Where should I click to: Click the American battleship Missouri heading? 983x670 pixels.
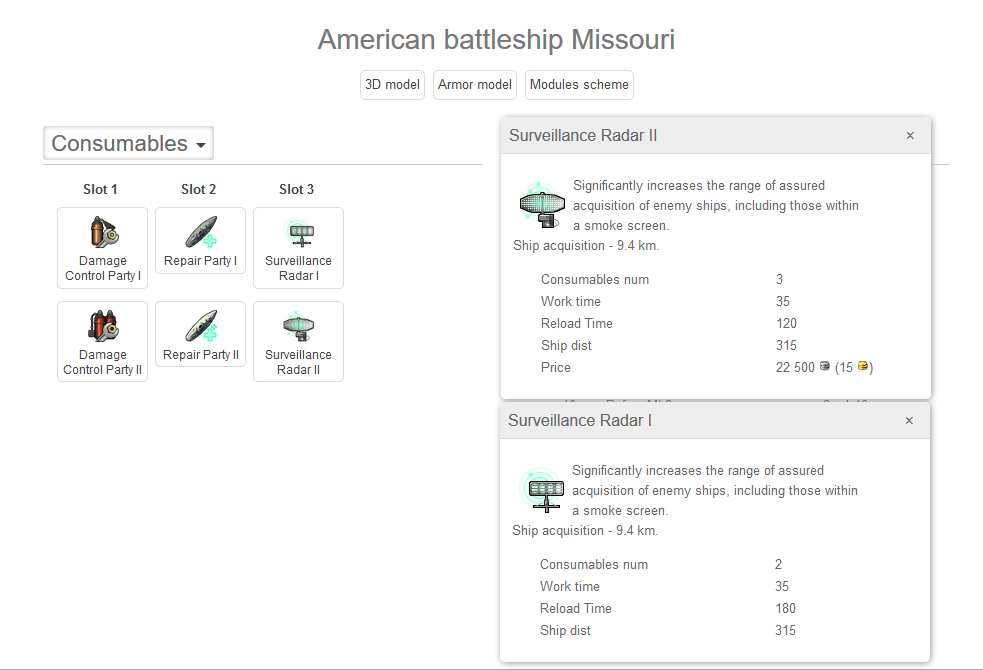496,40
